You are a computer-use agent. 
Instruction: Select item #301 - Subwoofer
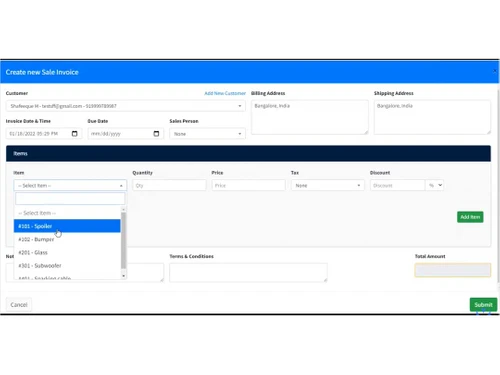coord(67,266)
